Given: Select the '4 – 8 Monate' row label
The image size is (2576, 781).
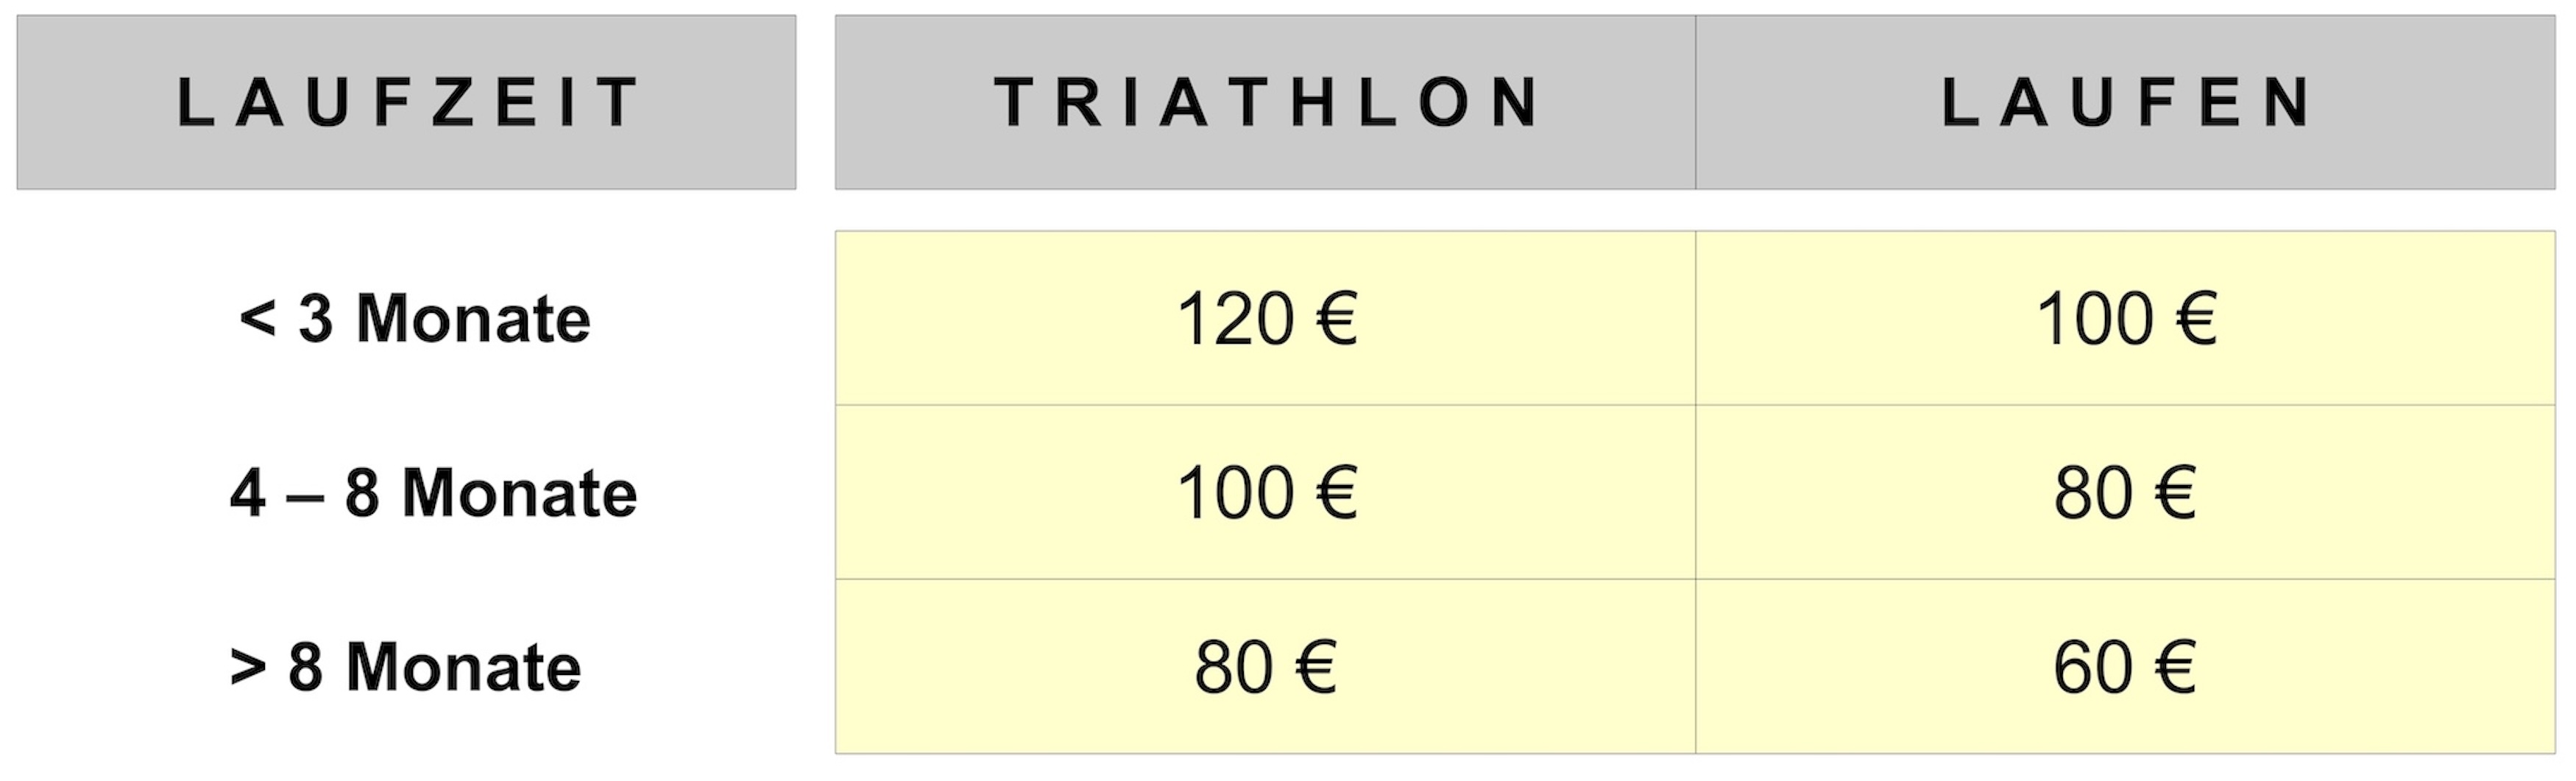Looking at the screenshot, I should [433, 493].
